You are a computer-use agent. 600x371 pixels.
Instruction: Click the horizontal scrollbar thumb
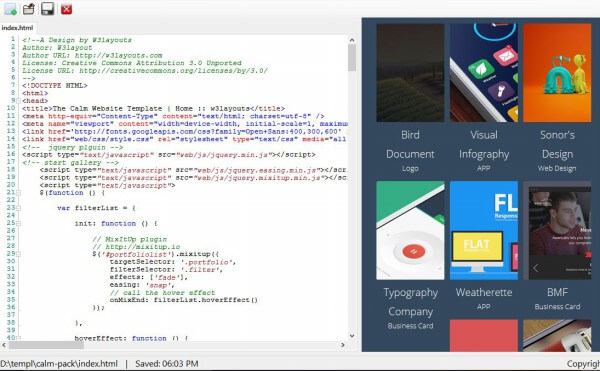point(46,345)
